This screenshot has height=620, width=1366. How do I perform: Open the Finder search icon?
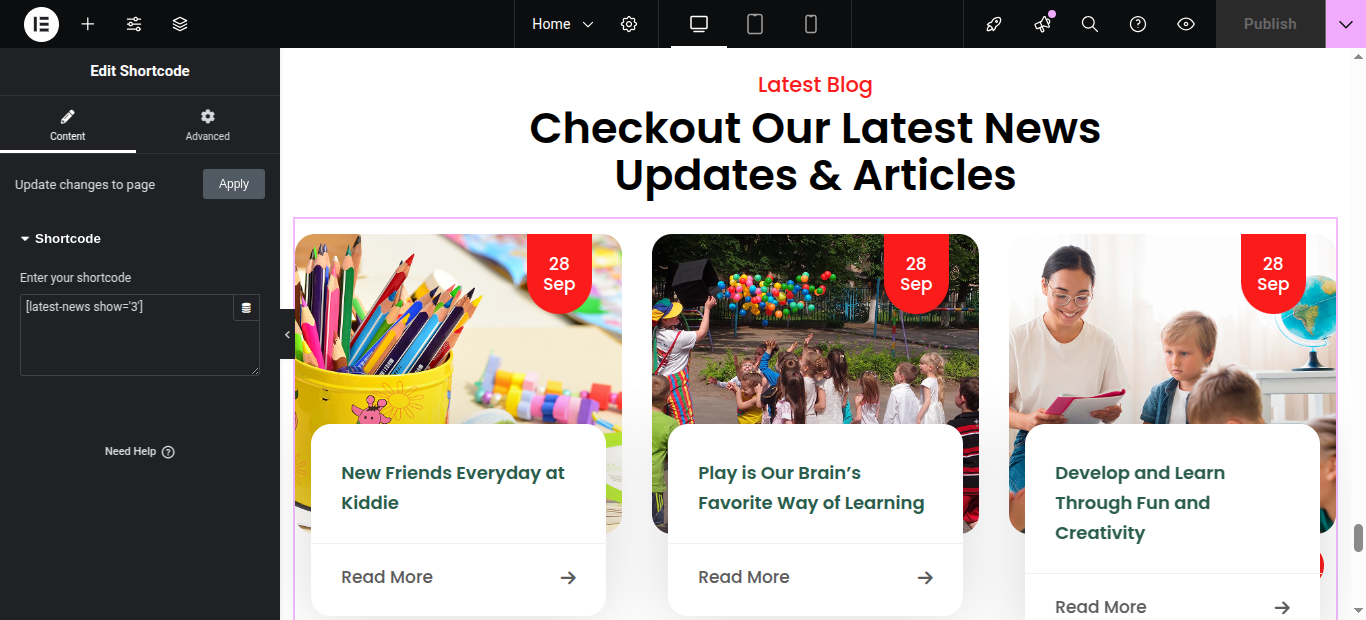pyautogui.click(x=1090, y=24)
